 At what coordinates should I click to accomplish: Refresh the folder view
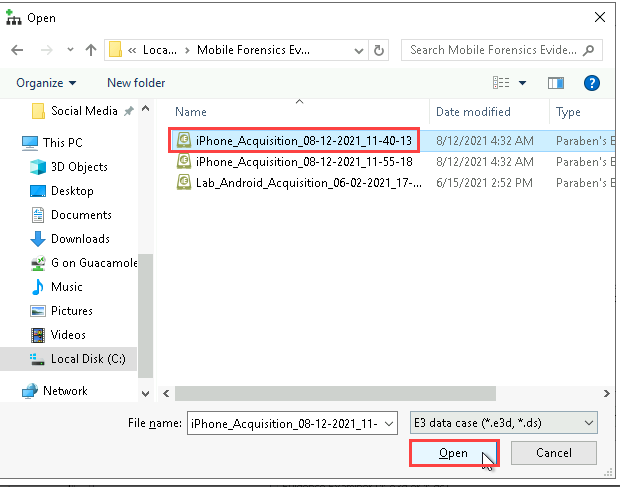click(x=379, y=50)
